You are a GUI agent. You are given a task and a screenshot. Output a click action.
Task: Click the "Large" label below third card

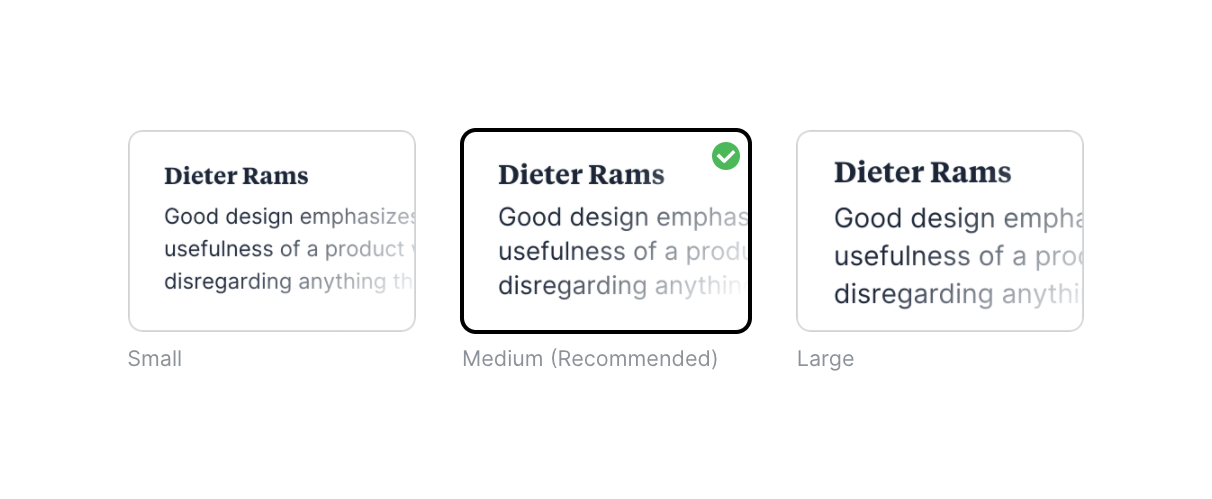825,359
